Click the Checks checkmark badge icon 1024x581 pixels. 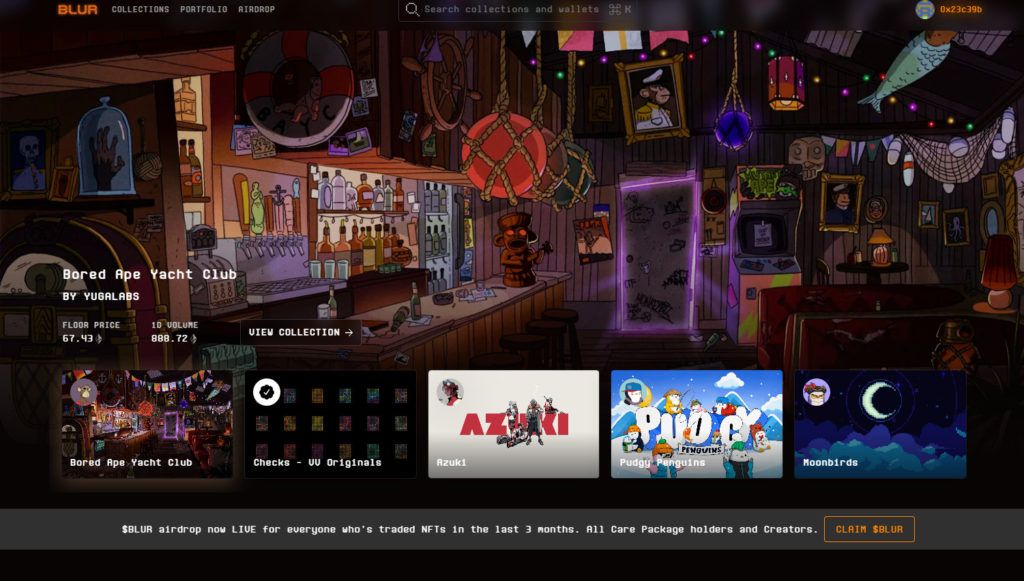click(x=266, y=392)
